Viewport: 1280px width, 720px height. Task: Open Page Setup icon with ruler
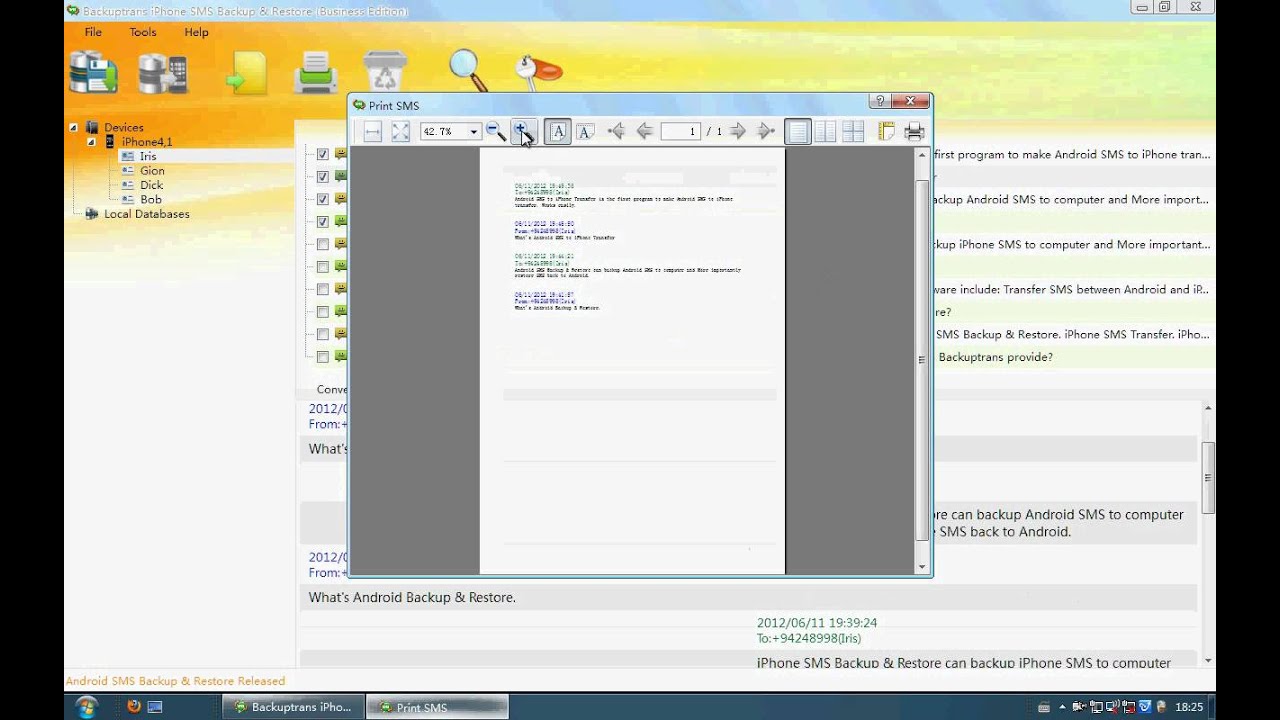coord(886,132)
